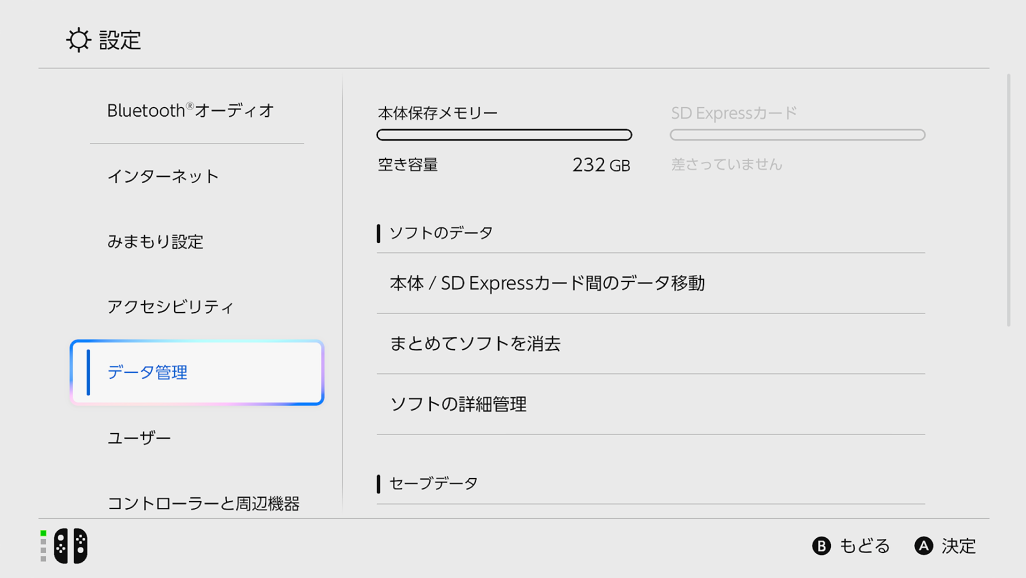1026x578 pixels.
Task: Click the settings gear icon at top
Action: tap(79, 40)
